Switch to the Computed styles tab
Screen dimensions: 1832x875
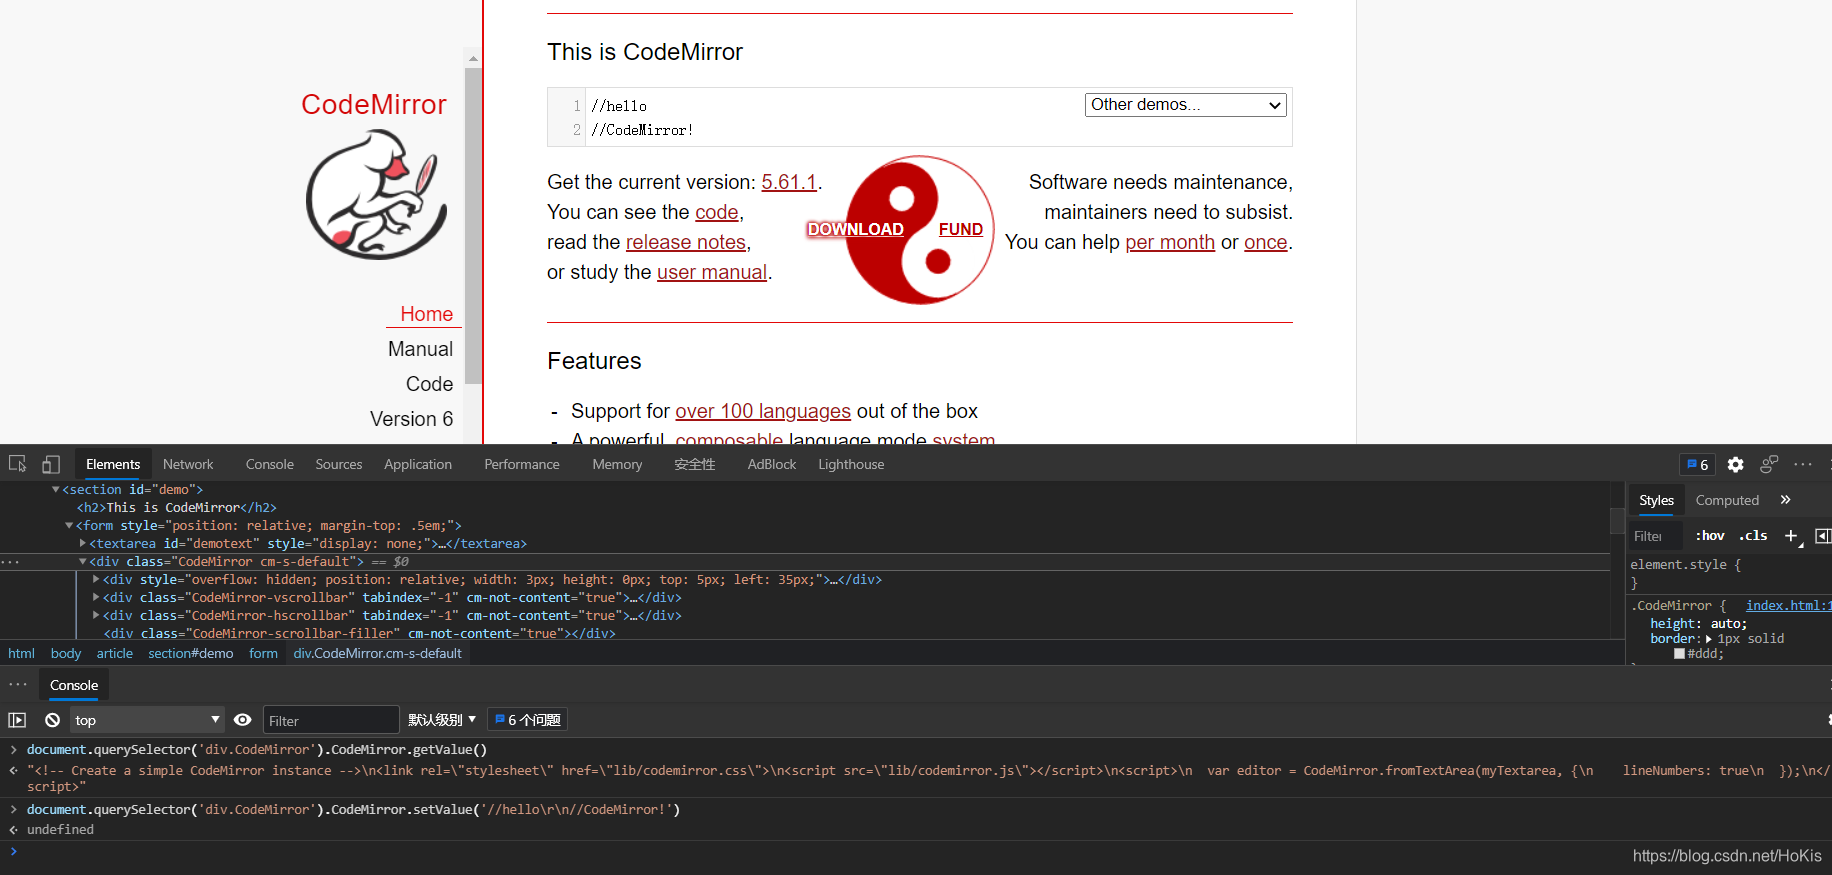(x=1727, y=500)
